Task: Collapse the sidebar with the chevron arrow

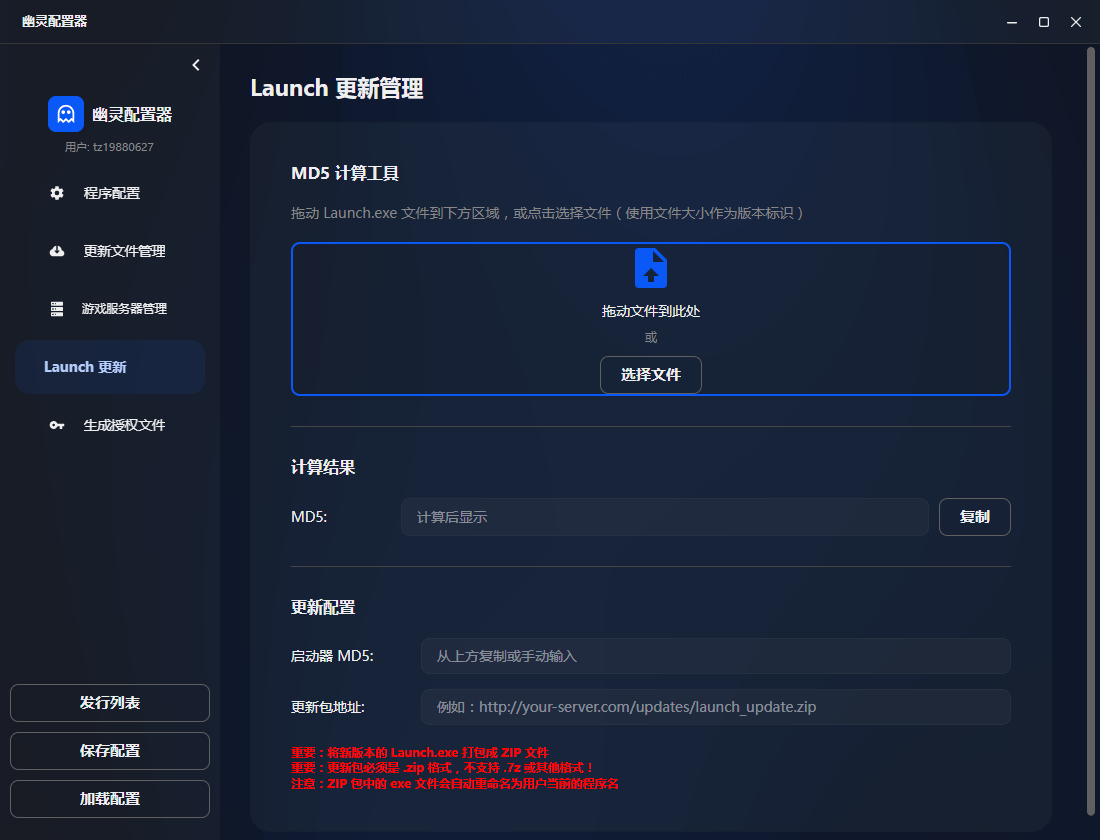Action: tap(196, 65)
